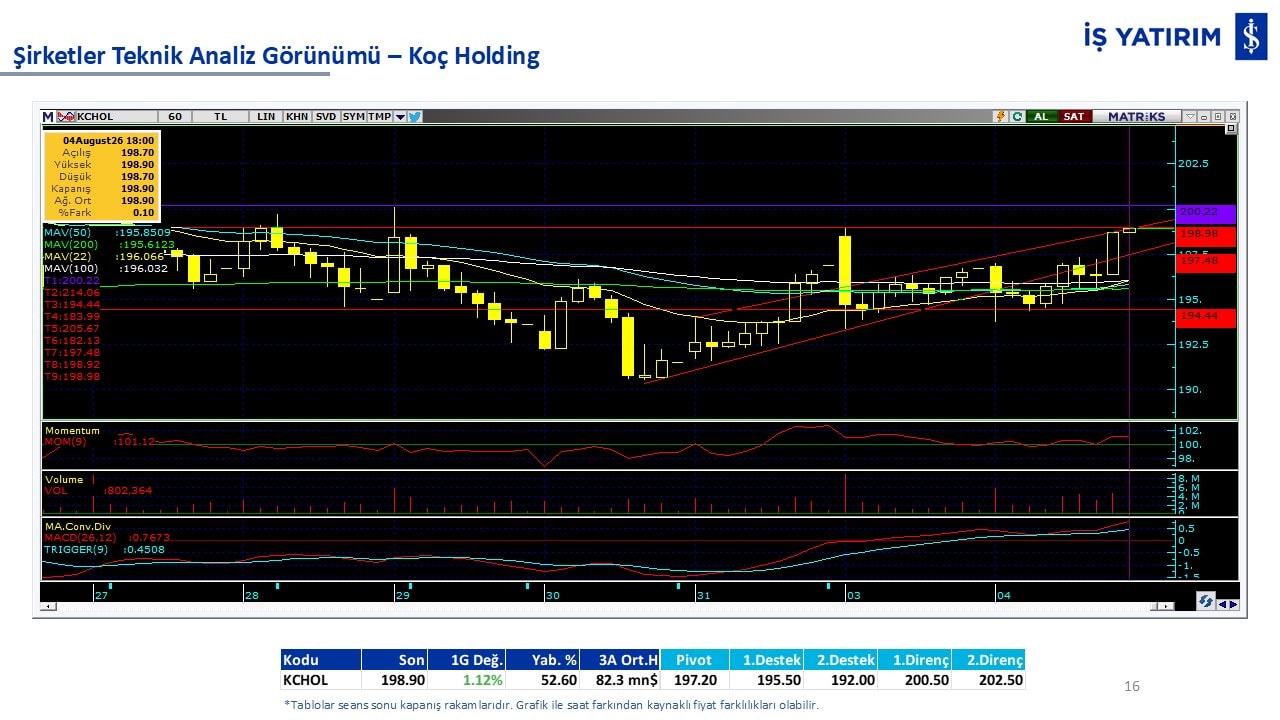Click the 197.20 pivot value cell

pos(694,680)
